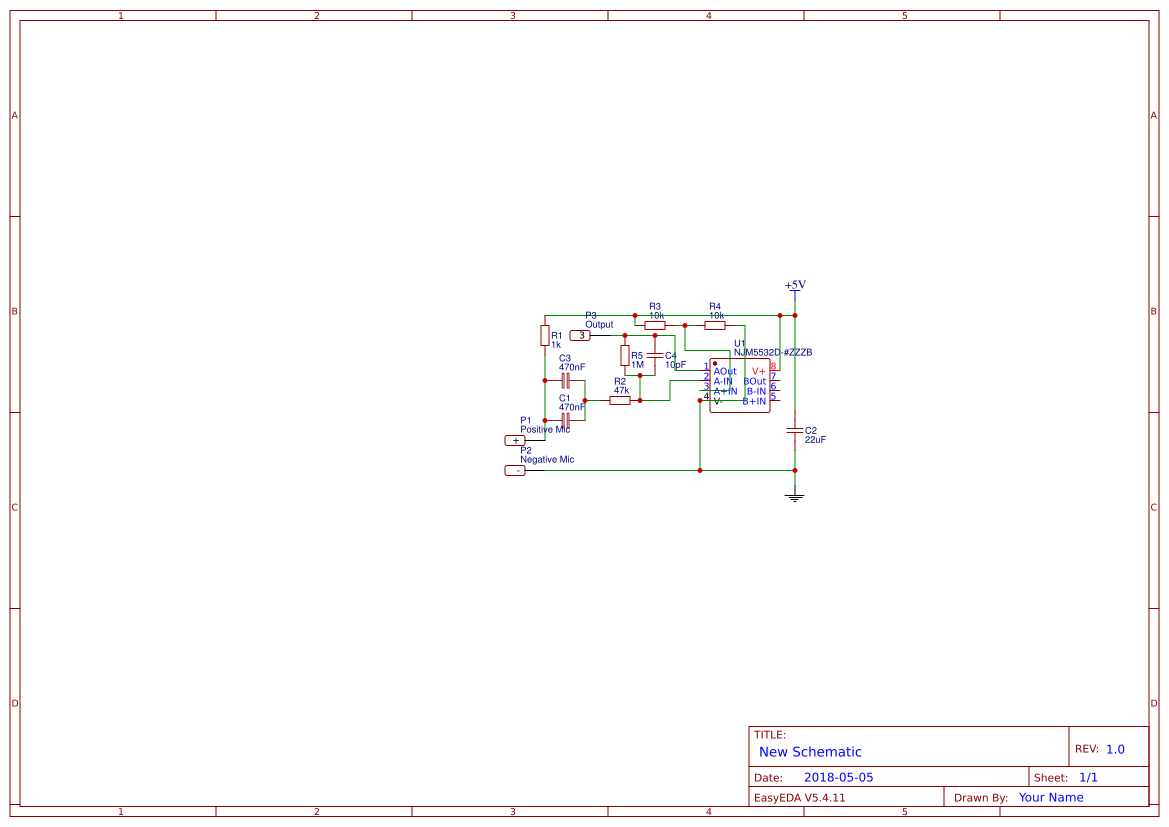Click pin number 7 on U1

click(x=774, y=377)
